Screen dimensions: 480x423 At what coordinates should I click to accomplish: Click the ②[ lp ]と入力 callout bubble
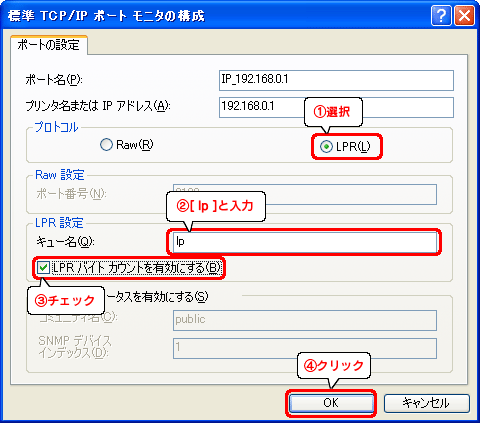tap(216, 206)
